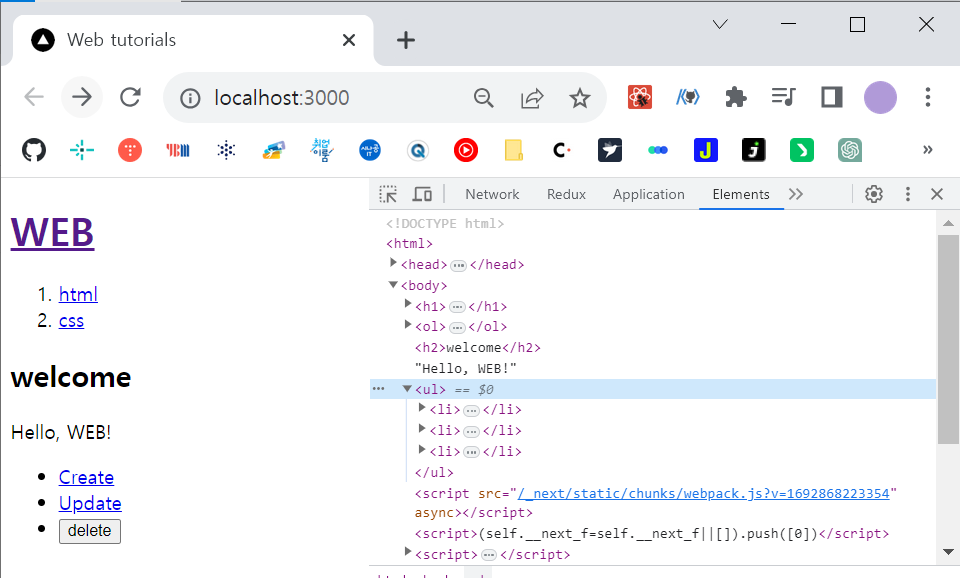View site information icon in address bar
Image resolution: width=960 pixels, height=578 pixels.
coord(190,98)
